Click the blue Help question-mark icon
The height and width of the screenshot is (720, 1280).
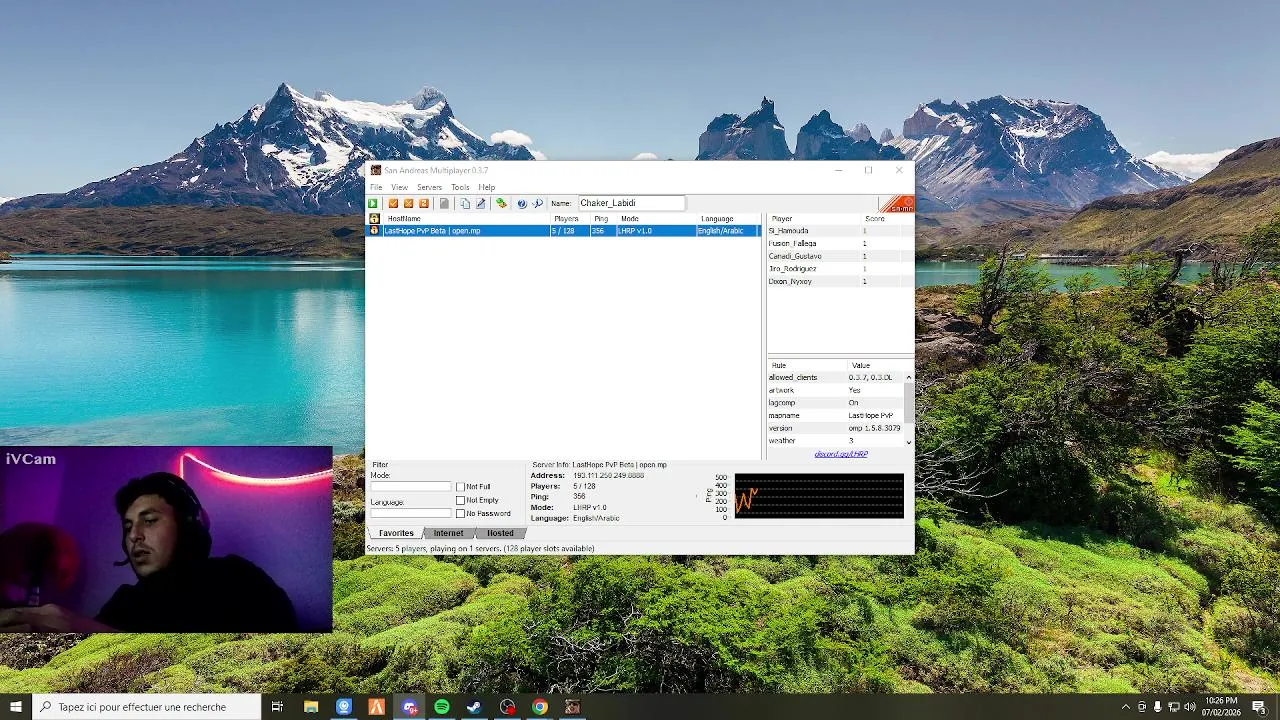(x=522, y=203)
